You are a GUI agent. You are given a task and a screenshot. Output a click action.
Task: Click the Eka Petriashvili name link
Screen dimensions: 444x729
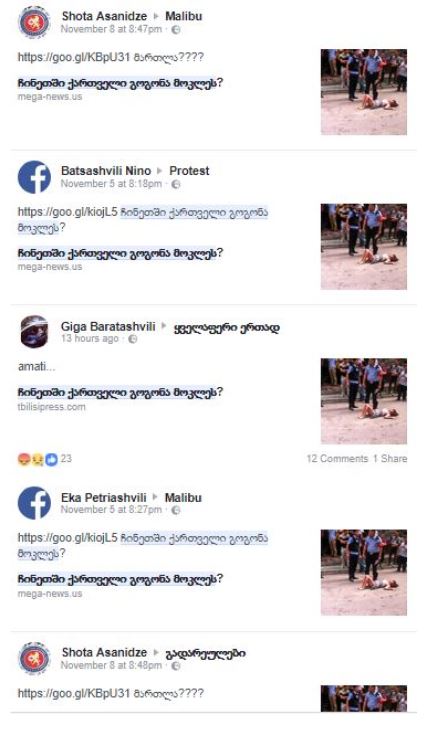pyautogui.click(x=103, y=498)
